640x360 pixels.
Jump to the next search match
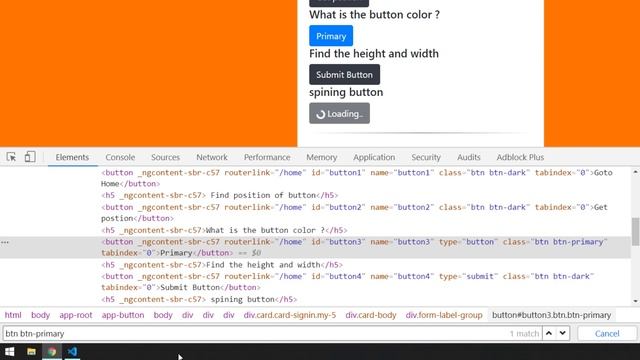click(563, 333)
